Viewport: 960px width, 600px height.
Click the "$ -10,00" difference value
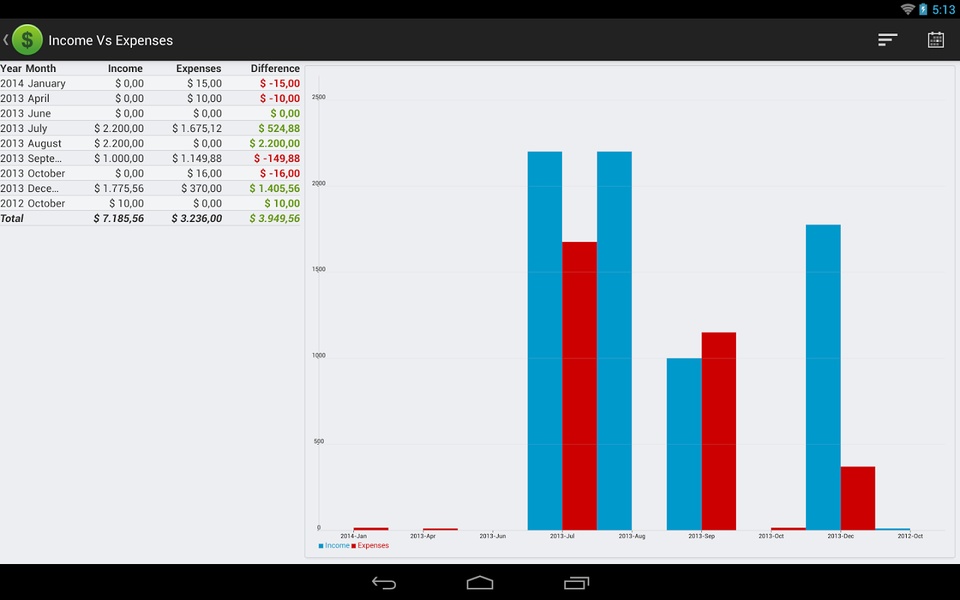(280, 99)
